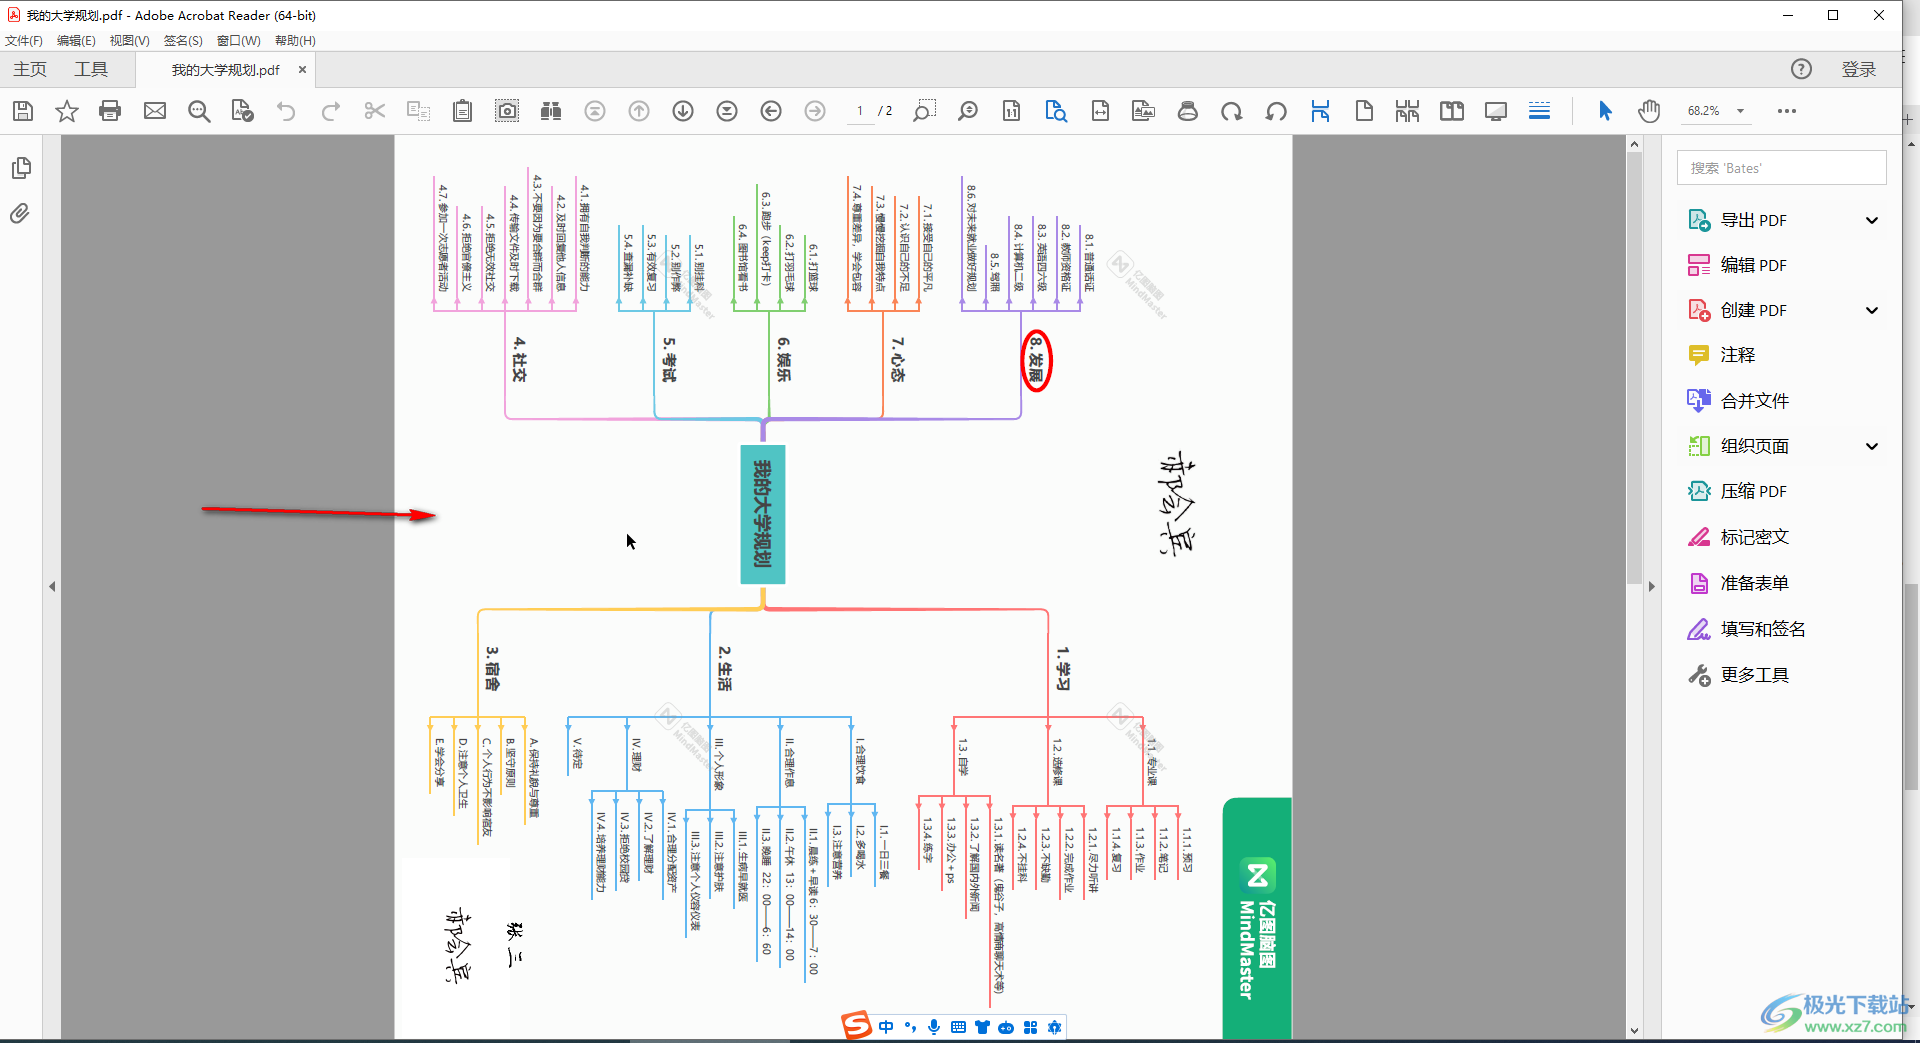The image size is (1920, 1043).
Task: Collapse the right tools pane arrow
Action: click(1652, 587)
